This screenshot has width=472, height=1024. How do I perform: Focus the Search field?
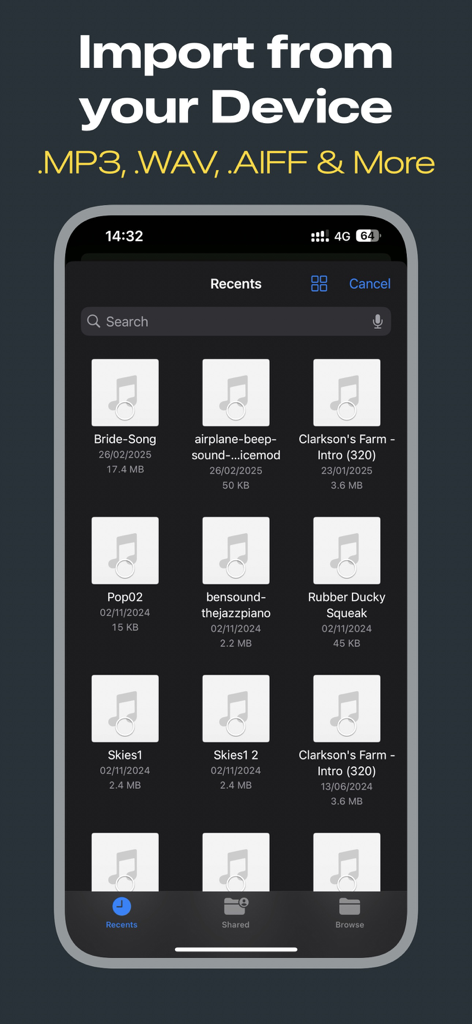pos(236,321)
